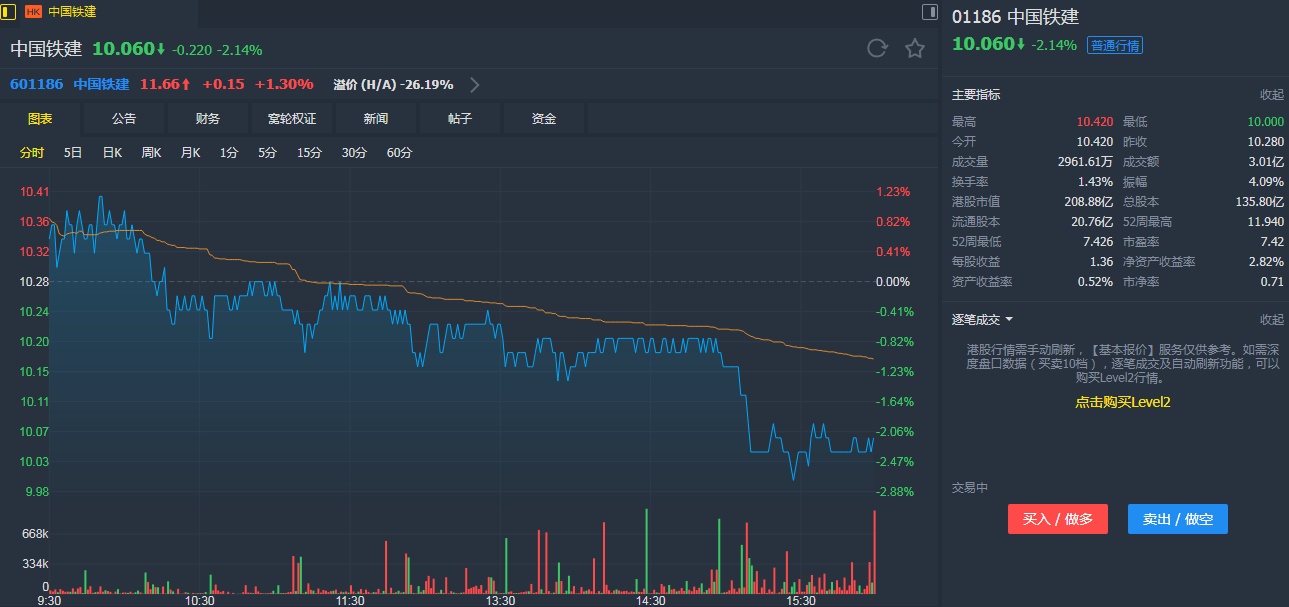This screenshot has height=607, width=1289.
Task: Collapse the 主要指标 section
Action: click(1271, 95)
